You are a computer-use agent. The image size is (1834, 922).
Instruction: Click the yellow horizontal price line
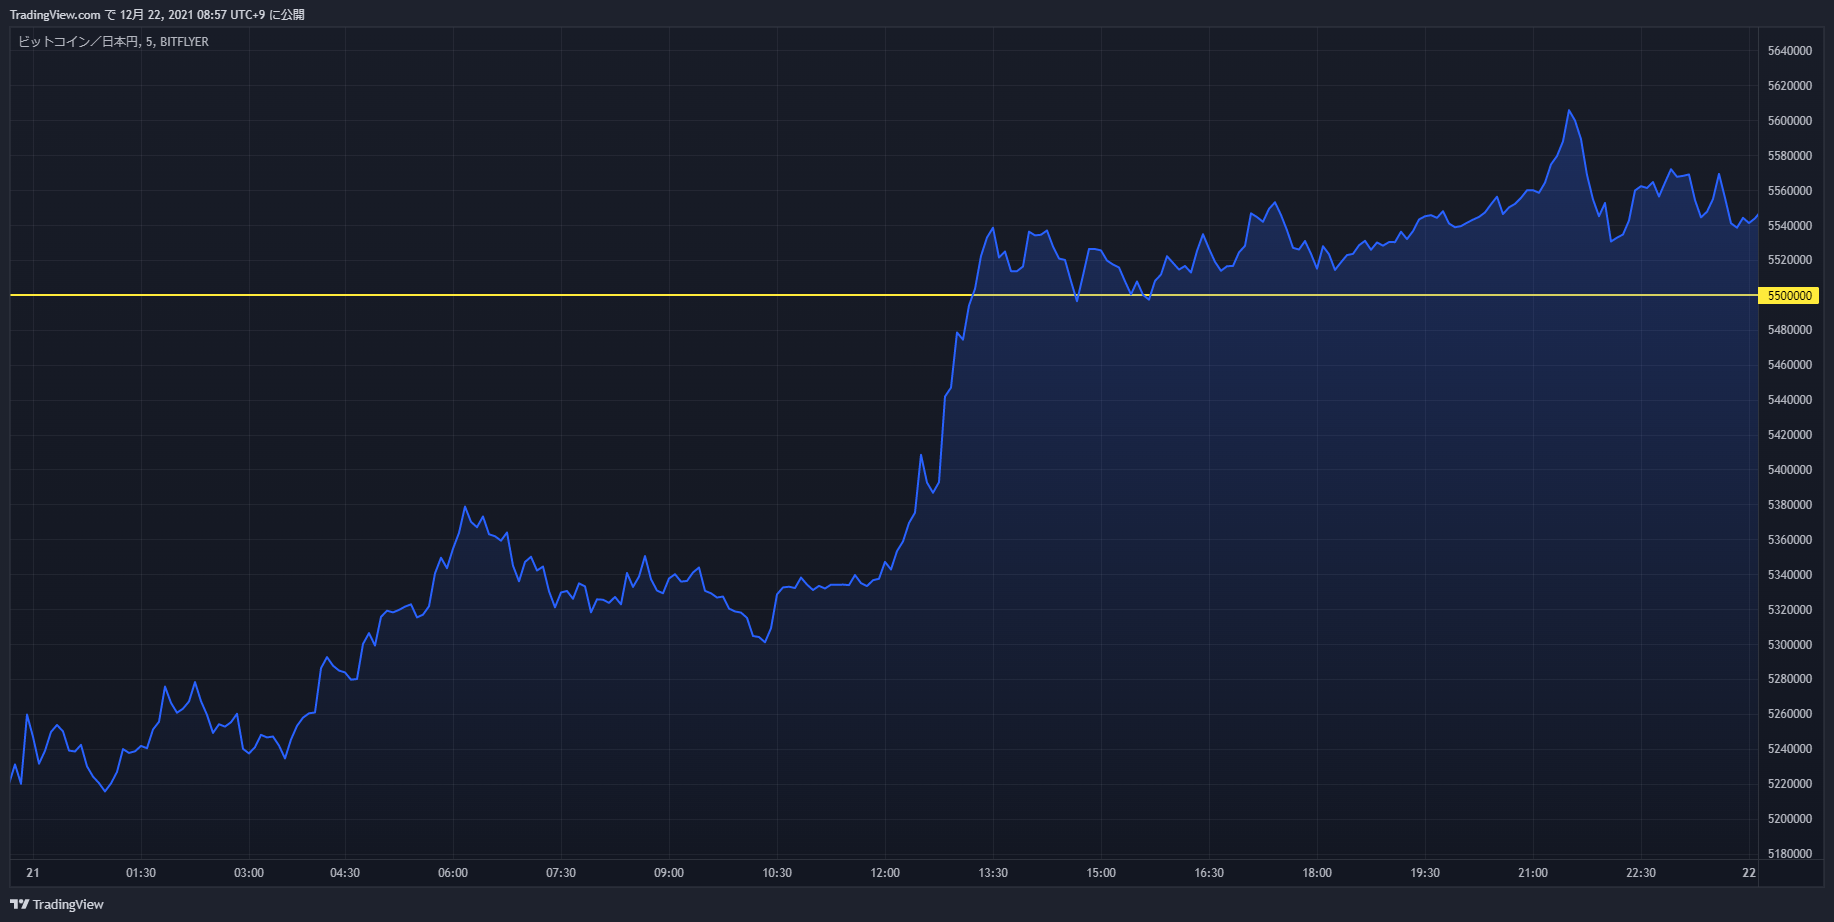884,295
